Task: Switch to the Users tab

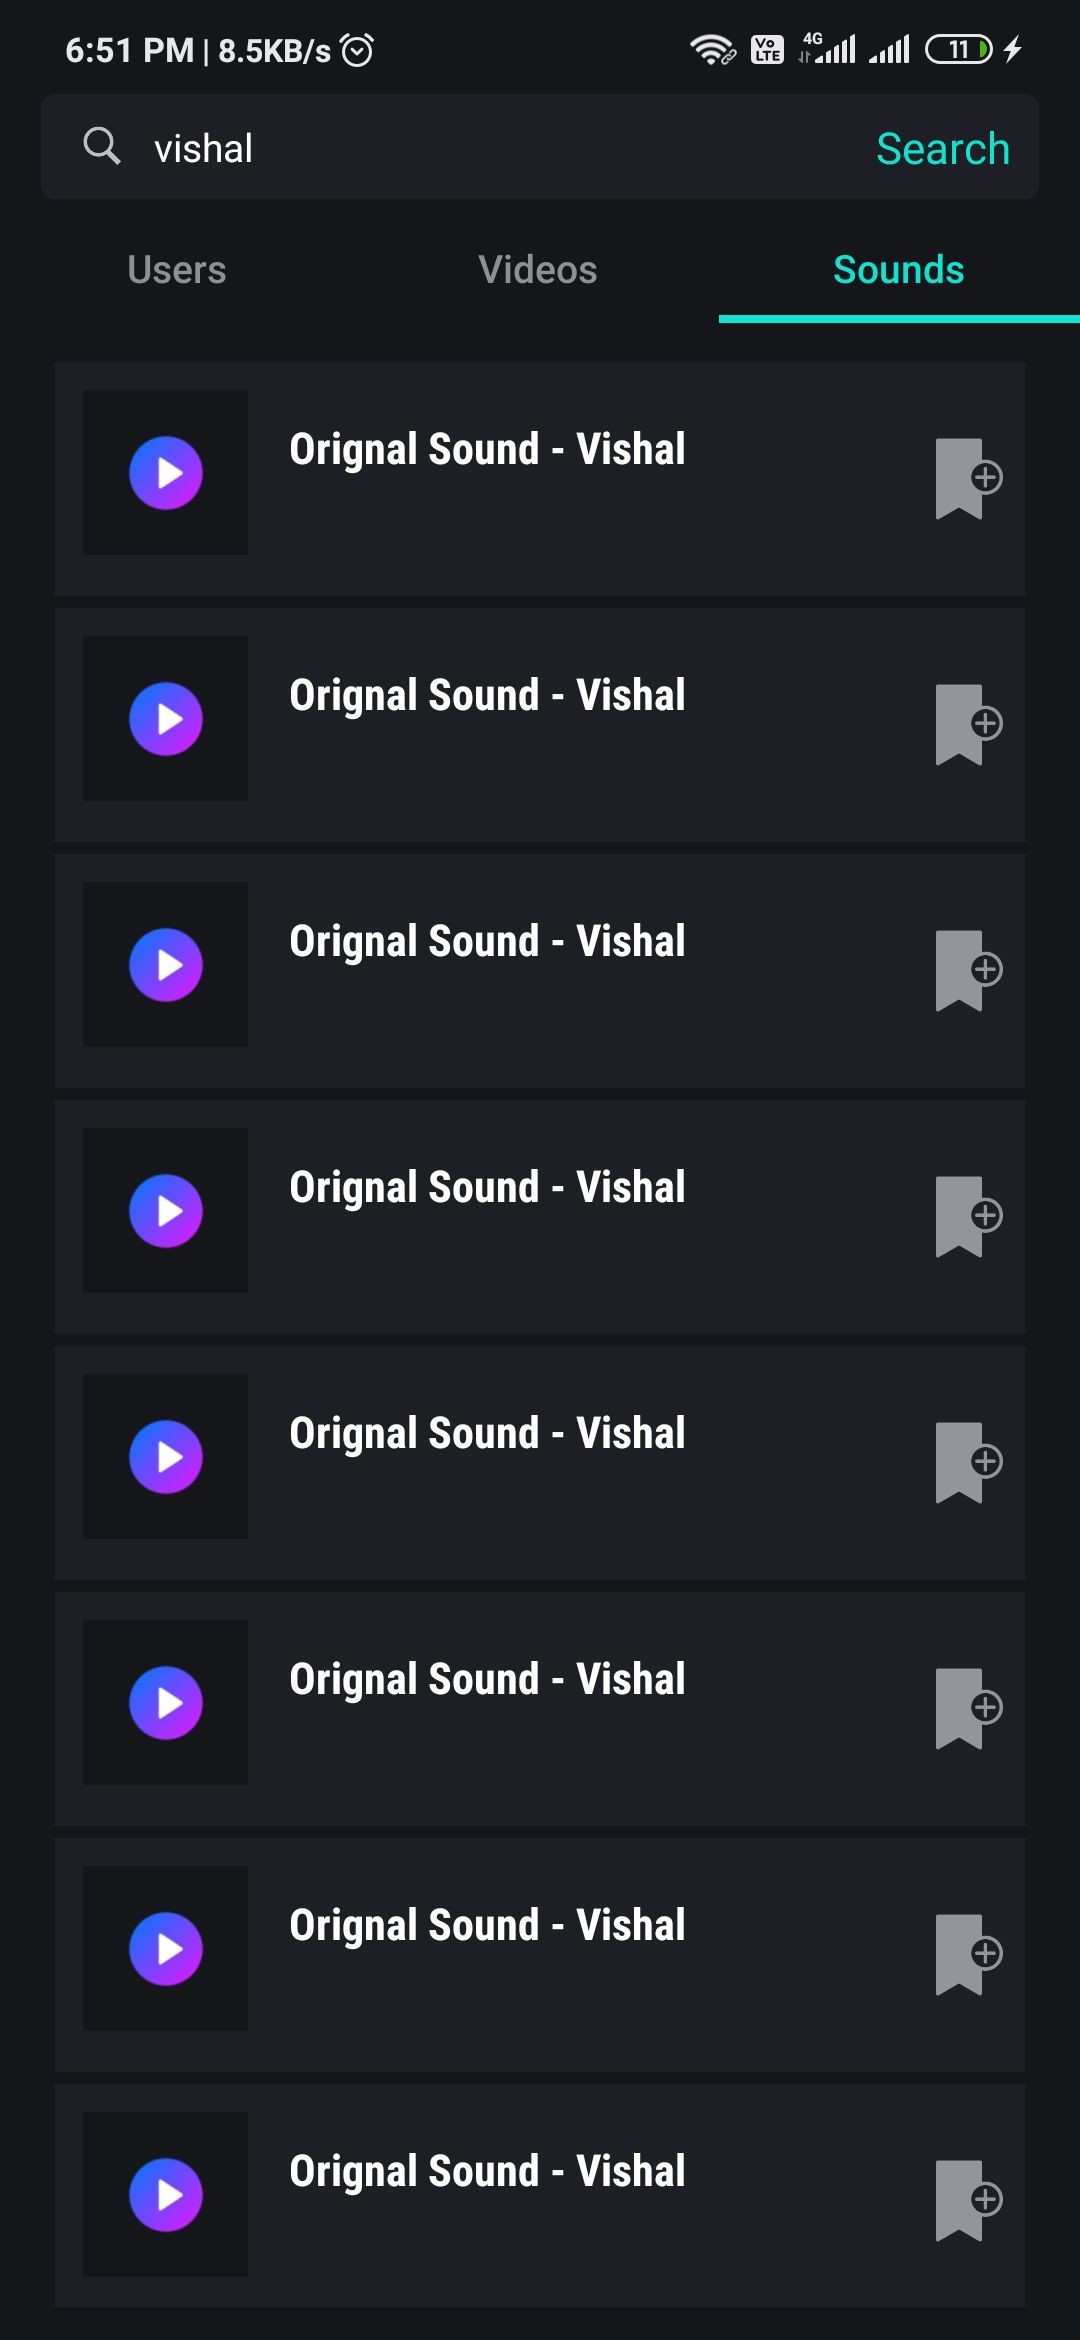Action: 177,270
